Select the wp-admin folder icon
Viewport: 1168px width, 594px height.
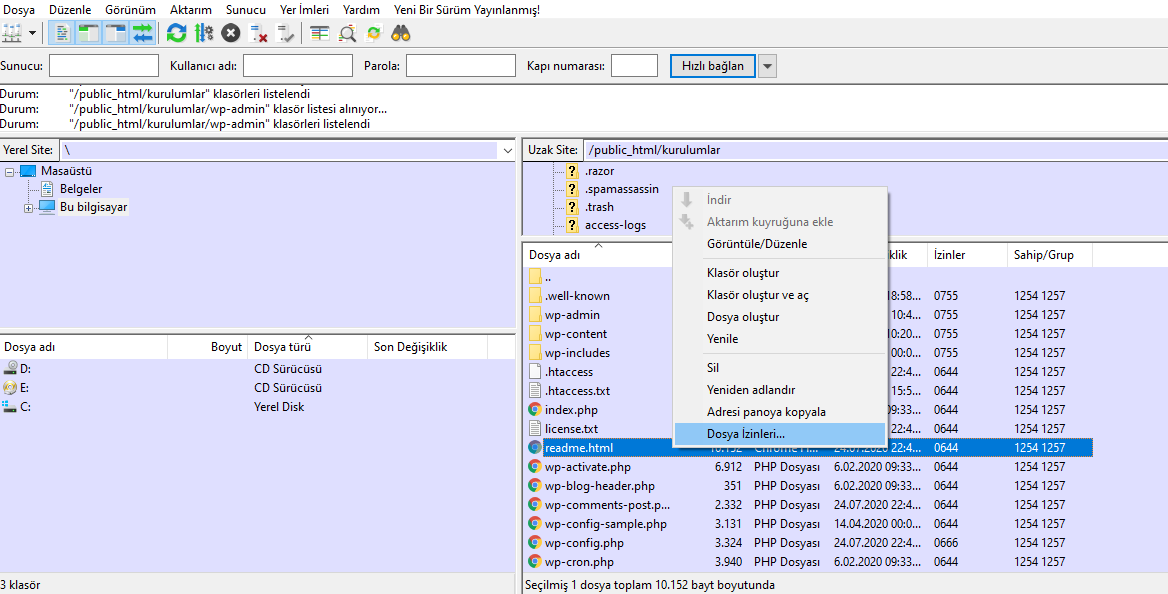pyautogui.click(x=535, y=315)
